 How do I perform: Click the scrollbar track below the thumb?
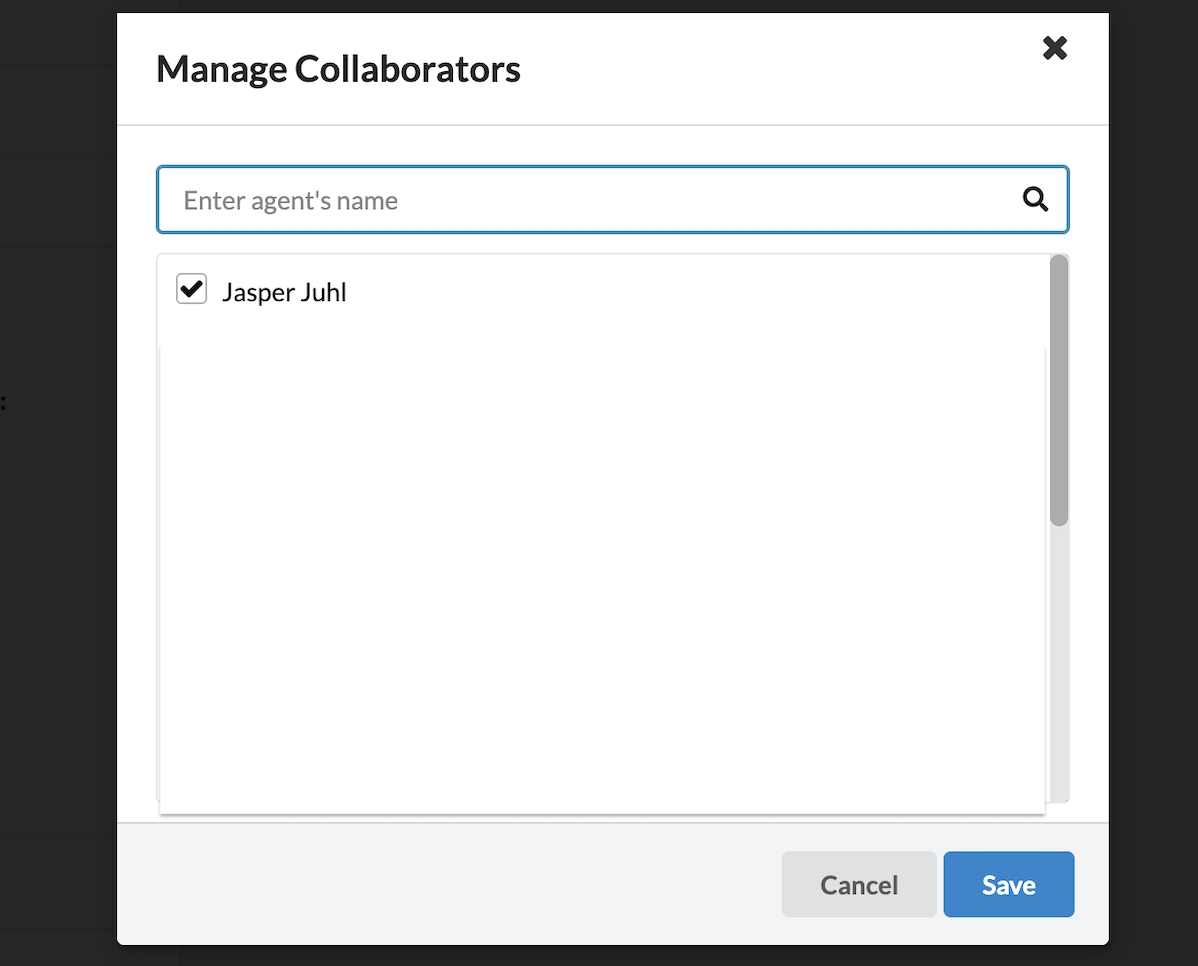pos(1059,660)
